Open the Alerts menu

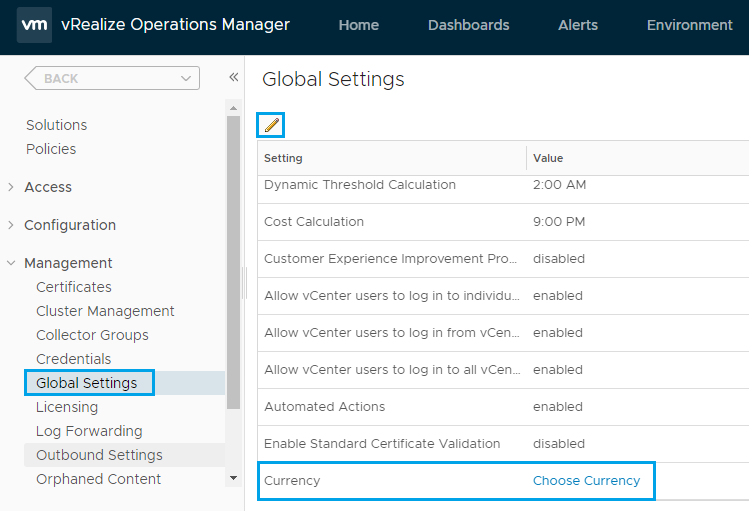(578, 25)
